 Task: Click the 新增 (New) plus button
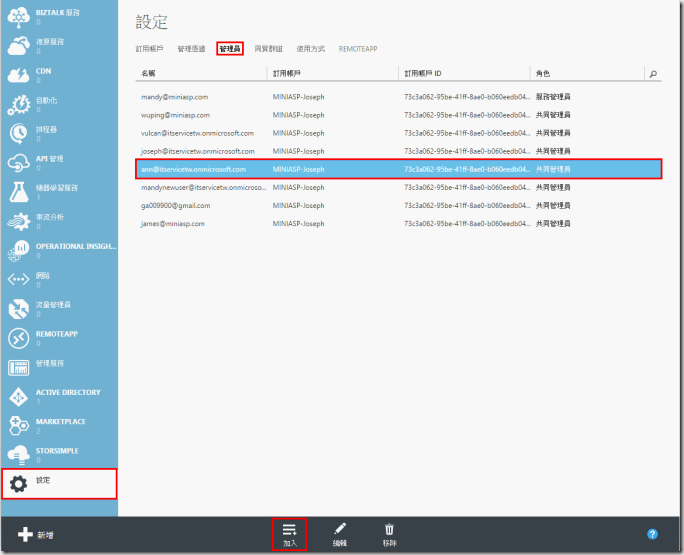[x=37, y=535]
